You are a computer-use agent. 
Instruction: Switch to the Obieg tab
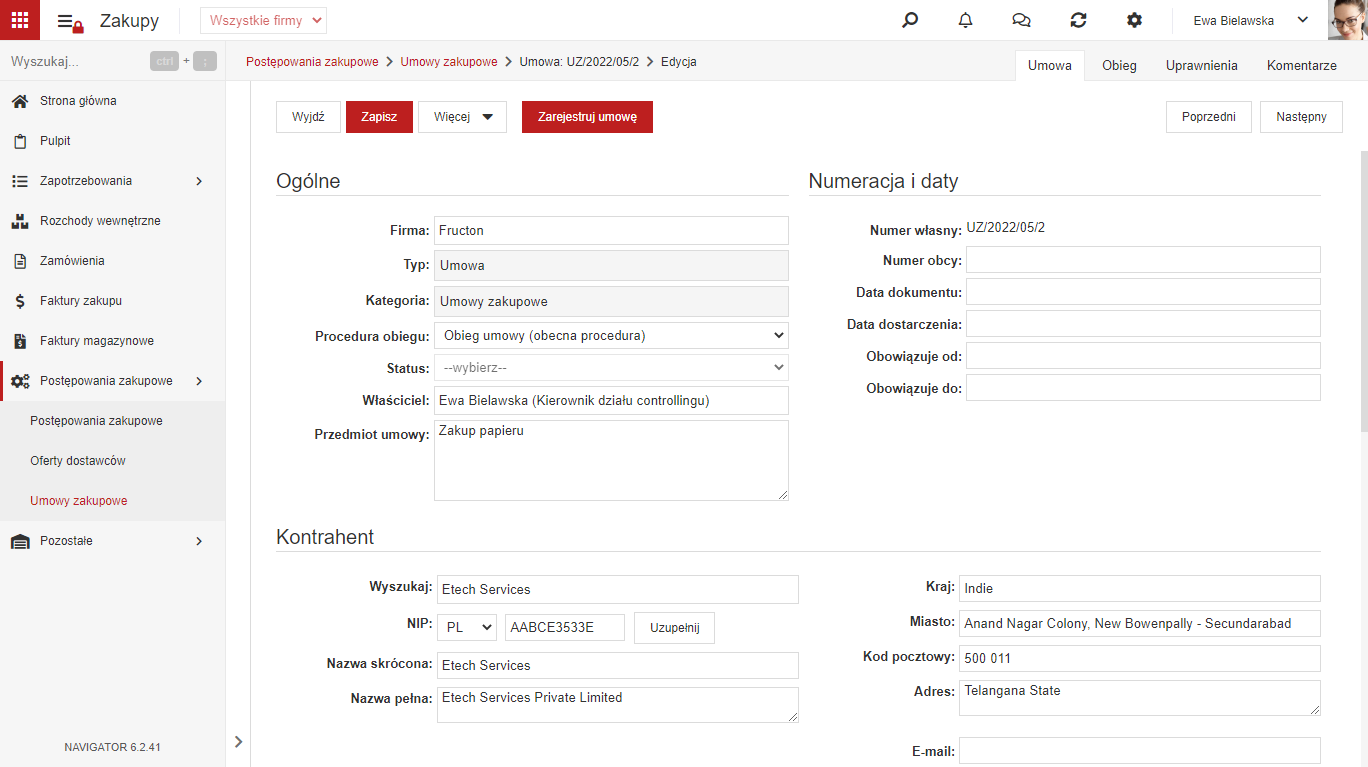(1119, 65)
